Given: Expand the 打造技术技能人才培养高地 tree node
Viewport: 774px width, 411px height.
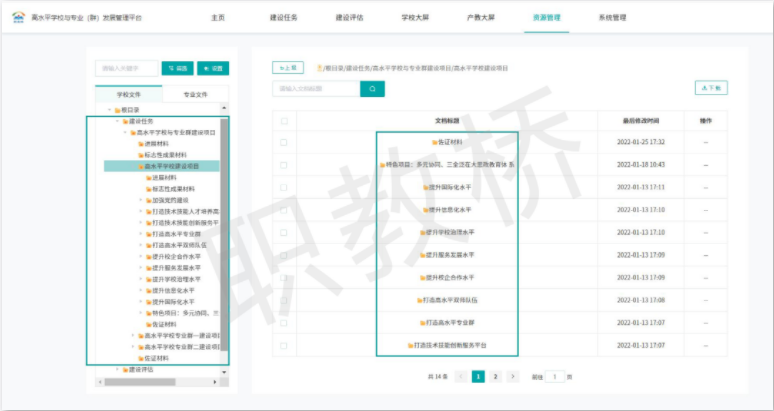Looking at the screenshot, I should (141, 212).
